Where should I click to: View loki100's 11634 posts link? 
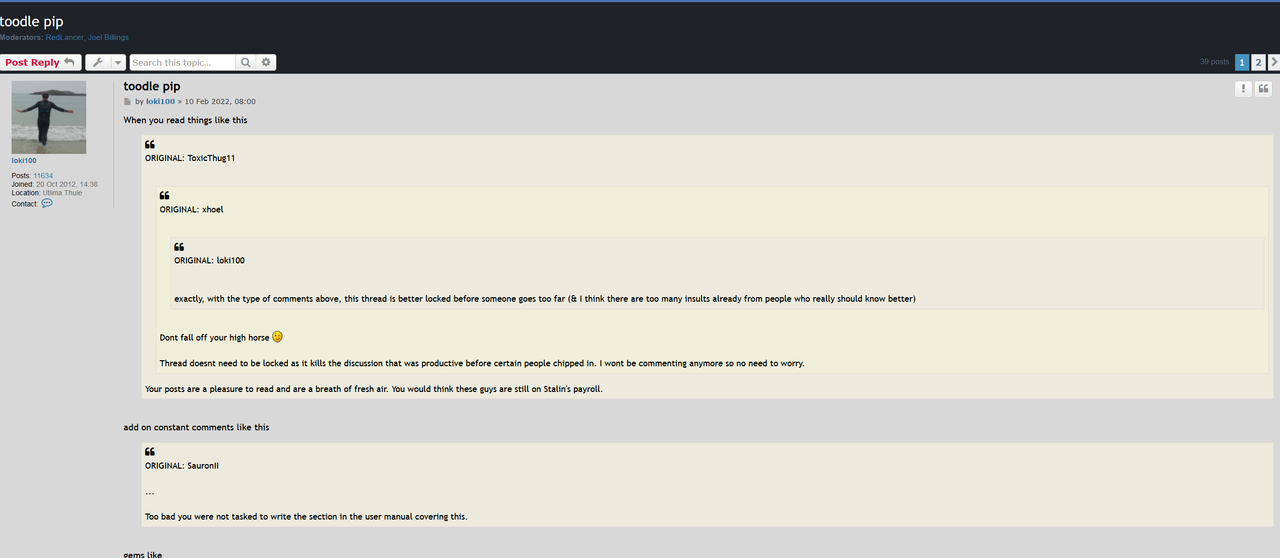click(x=43, y=176)
